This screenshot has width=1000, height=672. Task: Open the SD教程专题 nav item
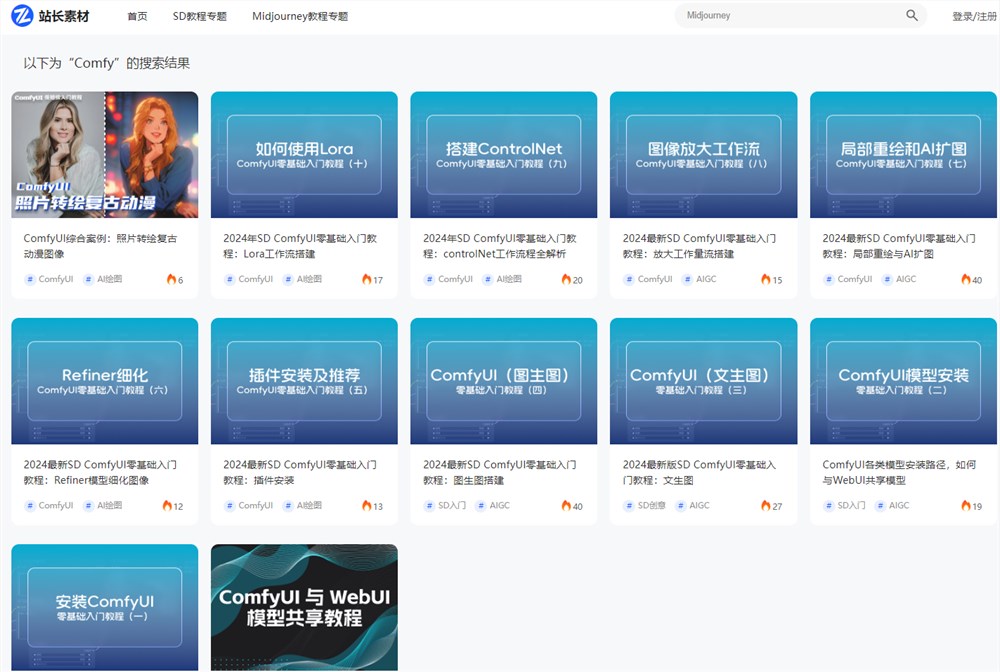200,16
